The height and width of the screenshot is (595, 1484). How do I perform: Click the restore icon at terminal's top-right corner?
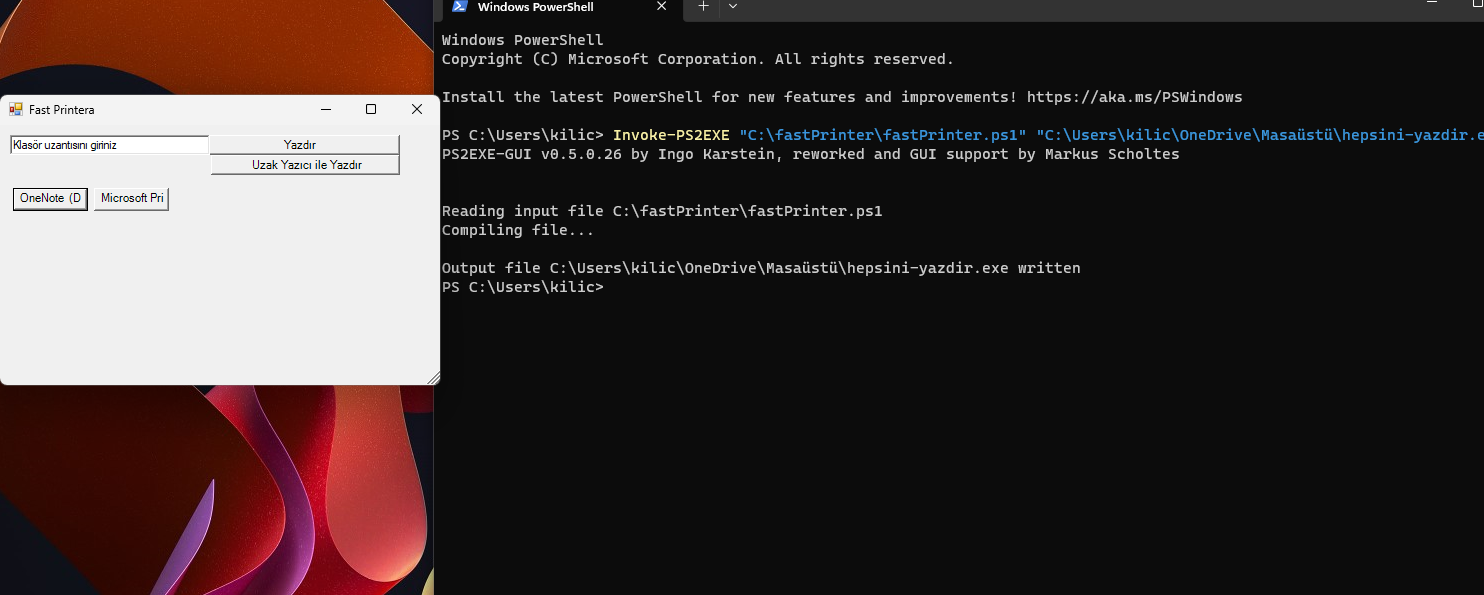pyautogui.click(x=1479, y=4)
